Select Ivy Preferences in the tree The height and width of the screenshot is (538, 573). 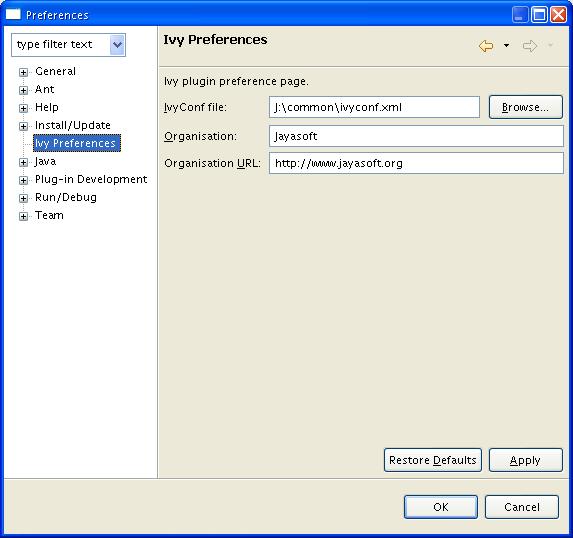coord(77,143)
